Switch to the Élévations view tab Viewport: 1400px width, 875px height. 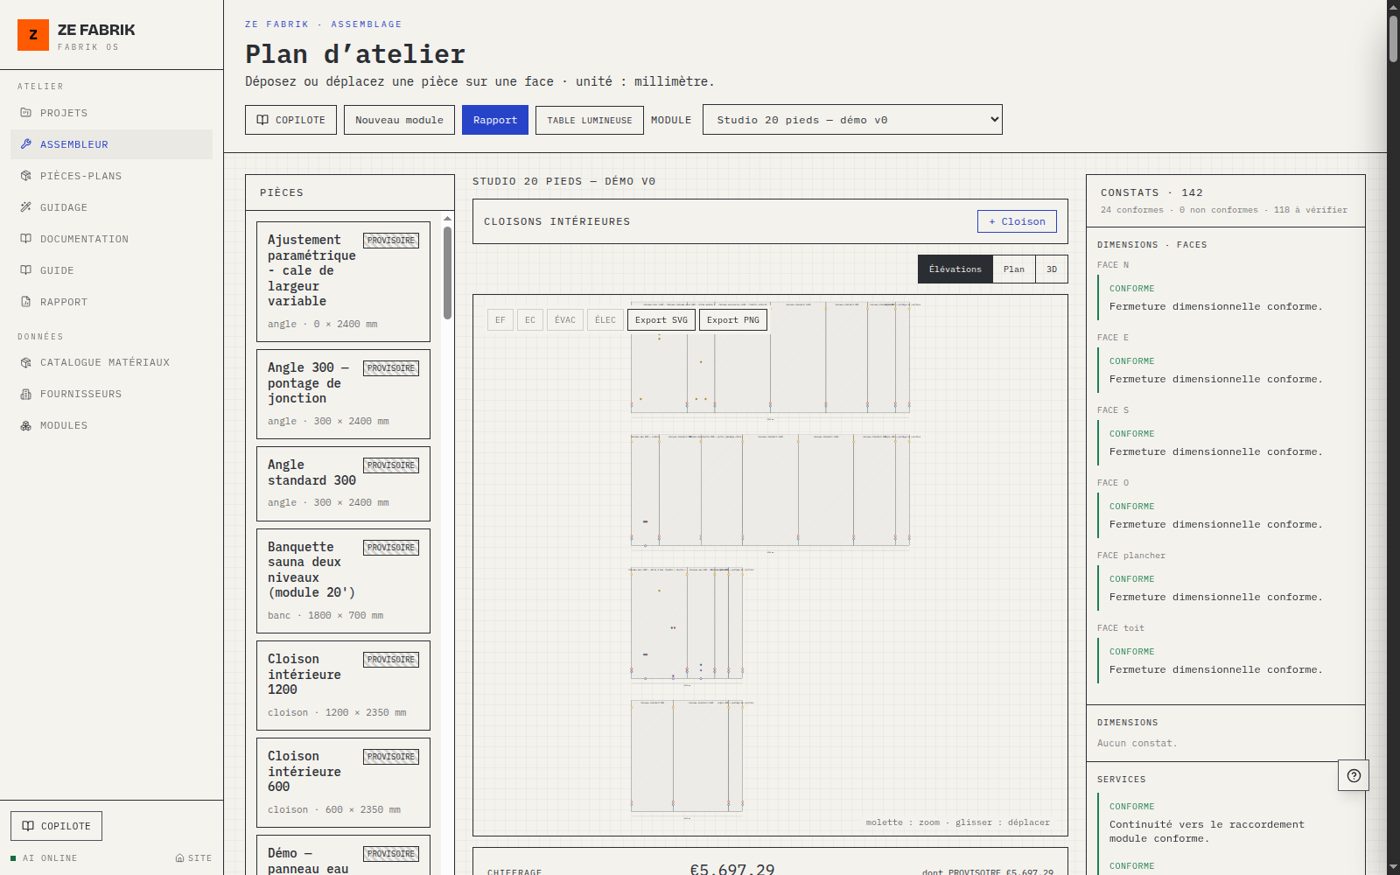click(x=955, y=269)
